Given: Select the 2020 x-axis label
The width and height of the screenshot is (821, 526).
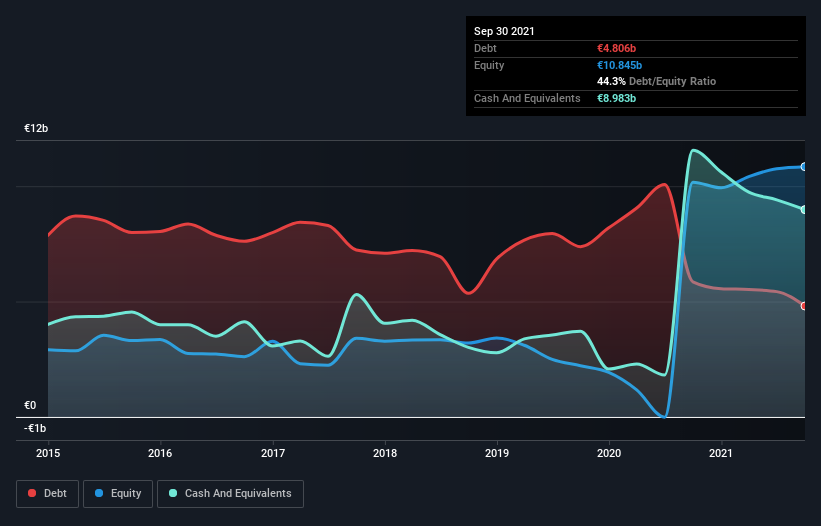Looking at the screenshot, I should pos(609,453).
